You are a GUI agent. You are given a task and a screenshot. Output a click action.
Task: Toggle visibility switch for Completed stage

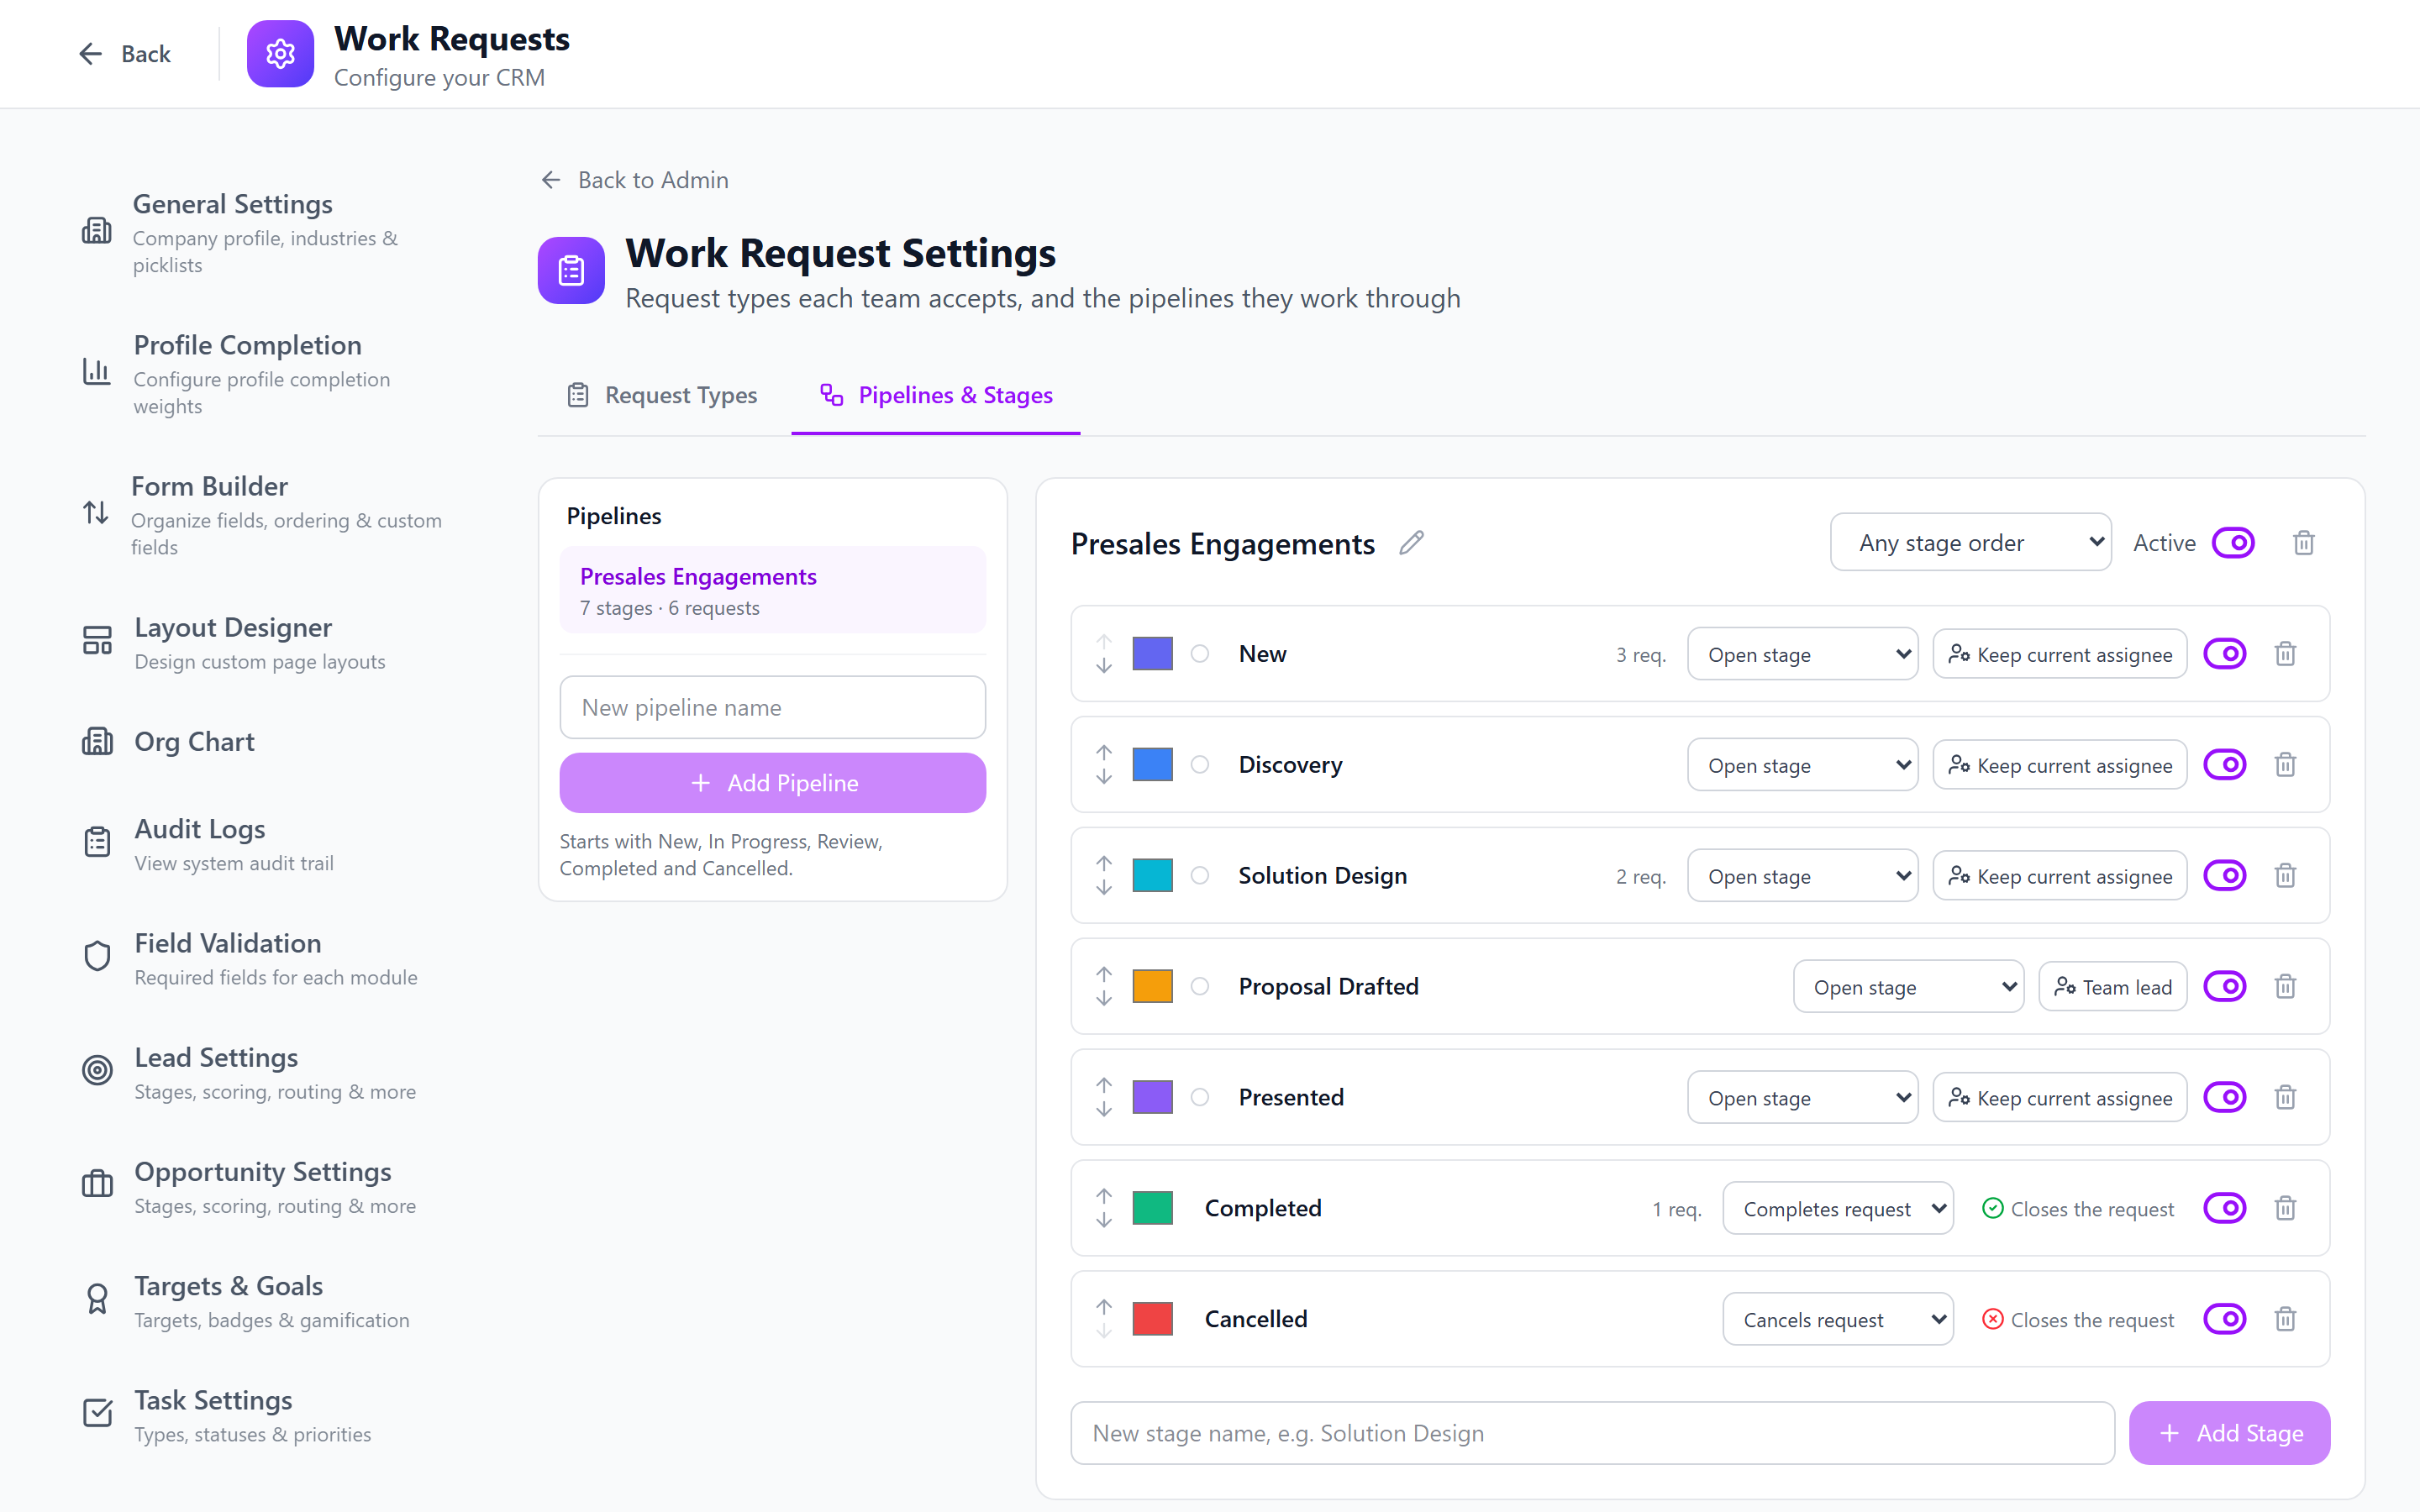2225,1208
